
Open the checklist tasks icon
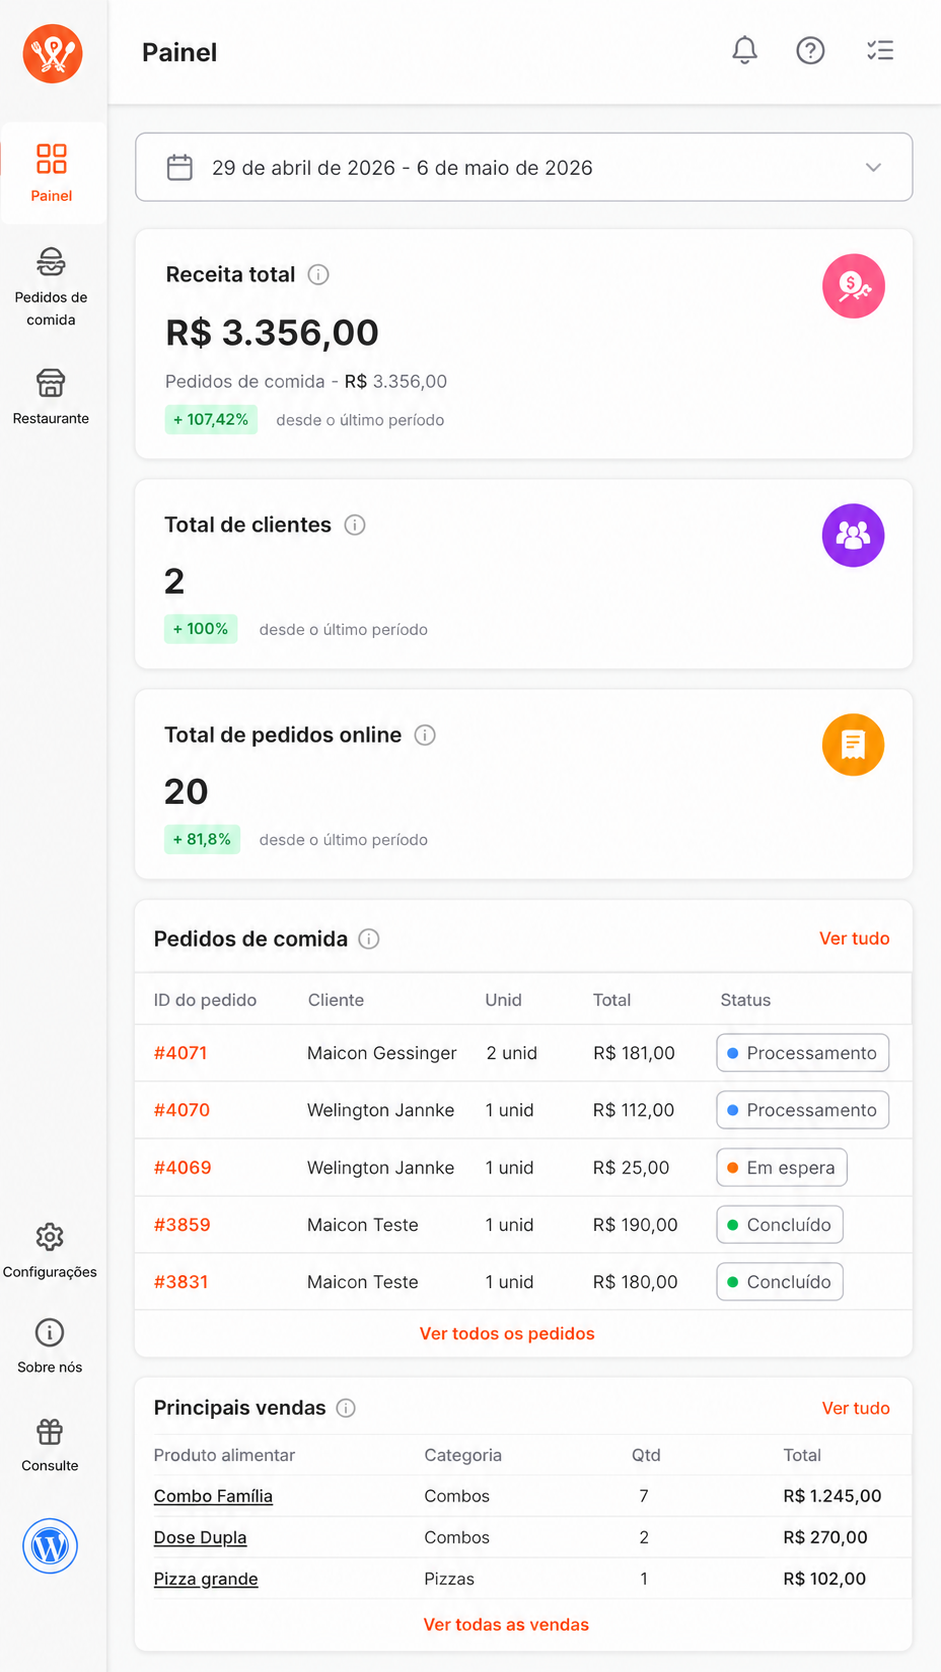tap(880, 50)
